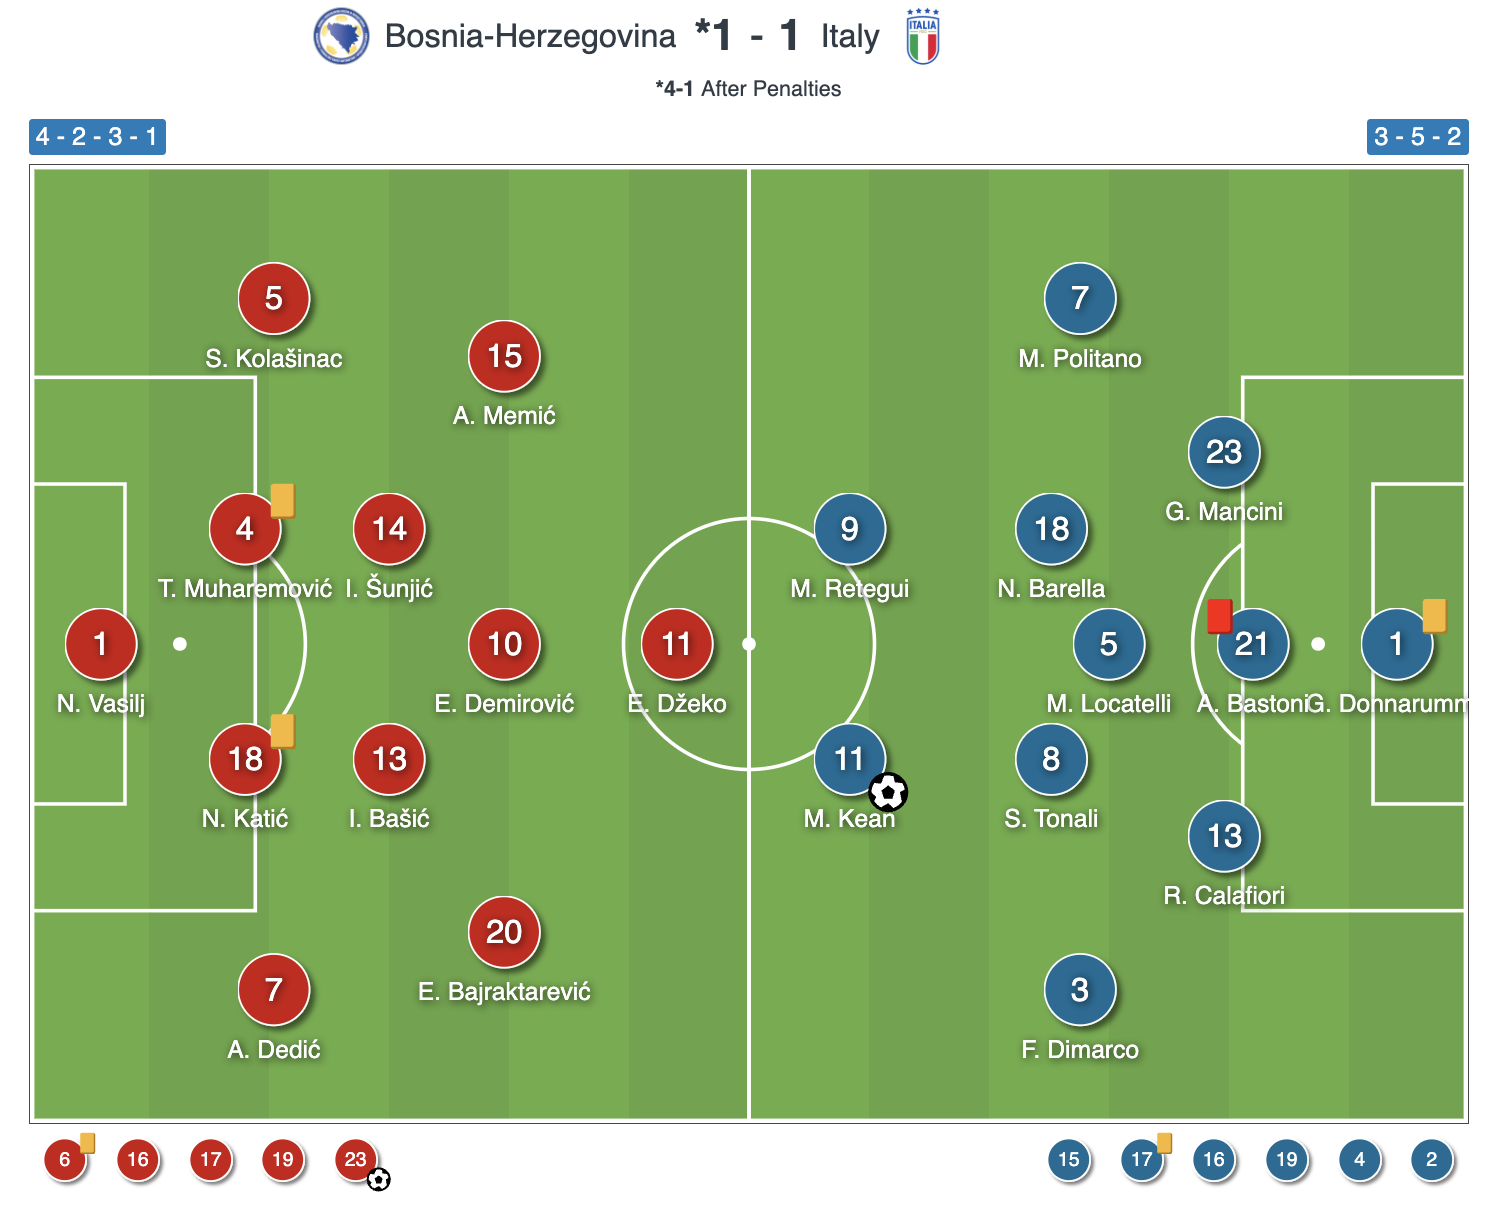Click the goal ball icon beside Kean

click(x=888, y=792)
